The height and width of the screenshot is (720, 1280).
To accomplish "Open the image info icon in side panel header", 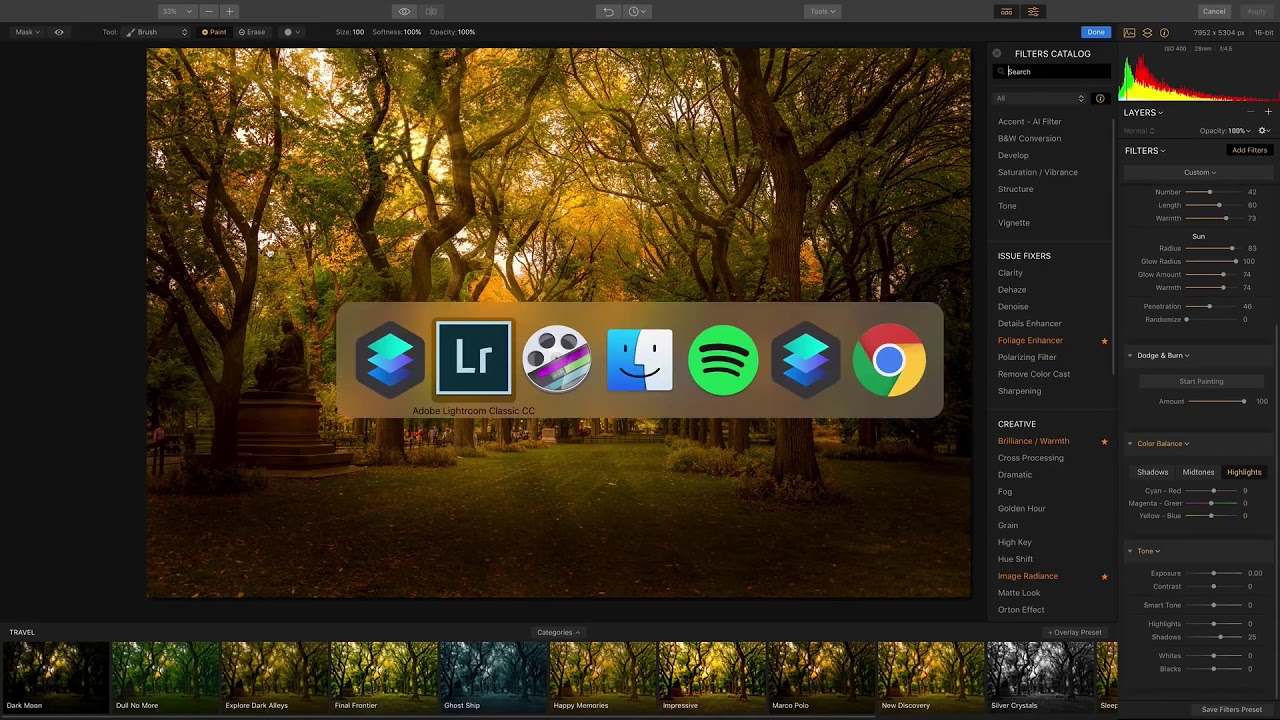I will click(x=1164, y=32).
